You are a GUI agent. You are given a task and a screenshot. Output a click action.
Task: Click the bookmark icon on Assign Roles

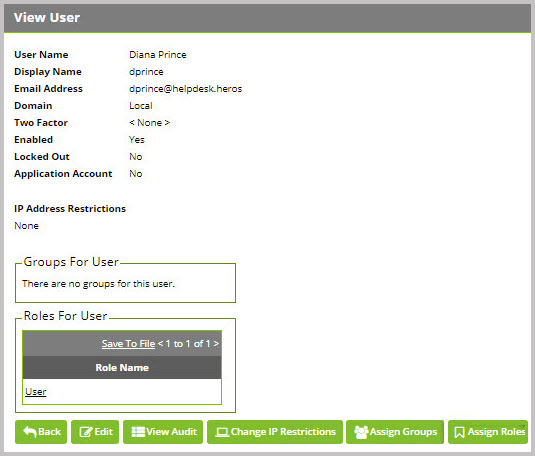point(459,432)
